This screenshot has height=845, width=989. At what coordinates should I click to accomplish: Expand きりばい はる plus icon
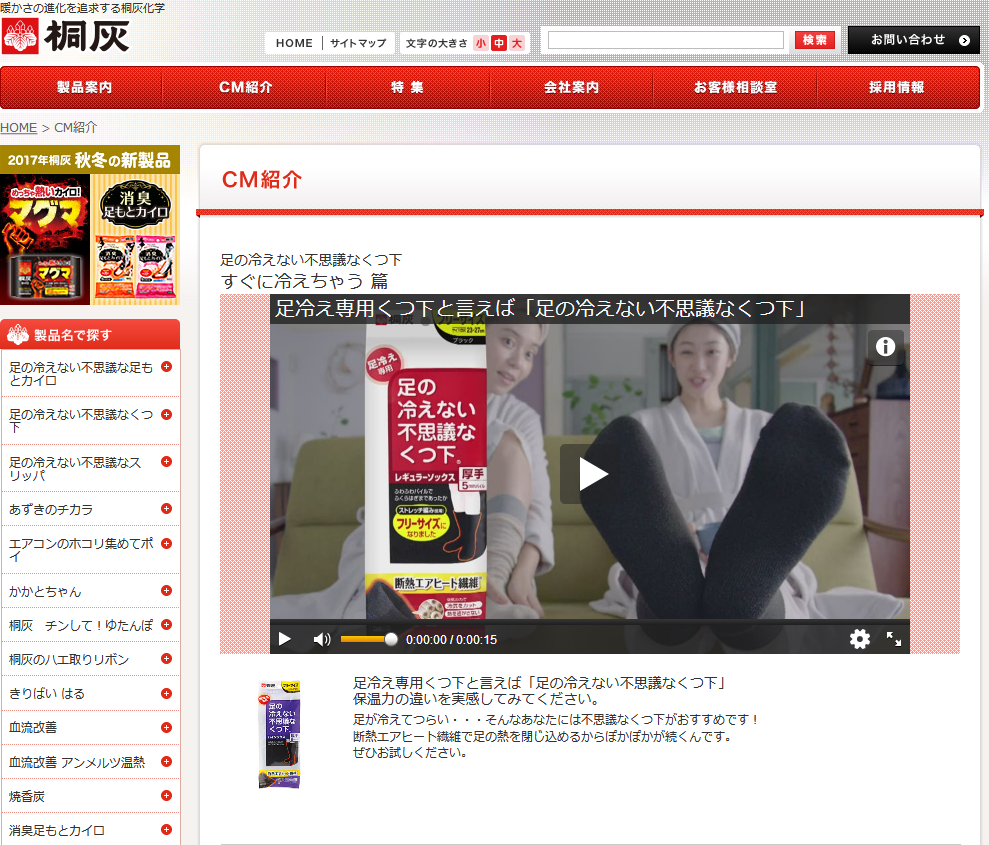coord(167,694)
